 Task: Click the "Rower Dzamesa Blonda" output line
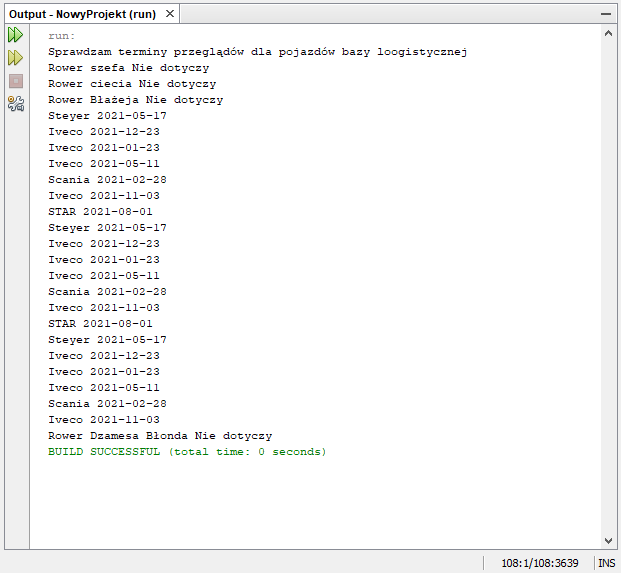(x=160, y=436)
